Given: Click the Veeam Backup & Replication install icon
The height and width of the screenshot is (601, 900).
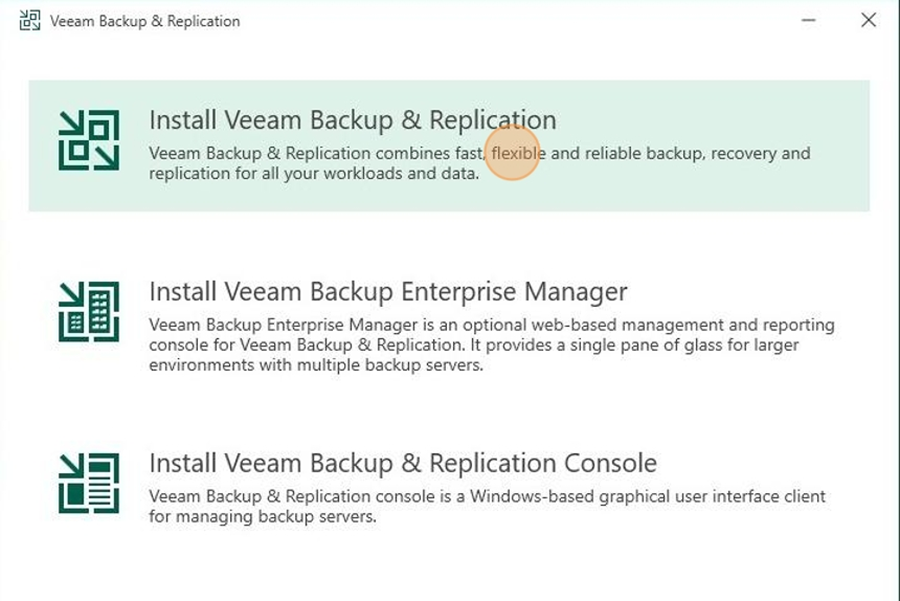Looking at the screenshot, I should click(89, 140).
